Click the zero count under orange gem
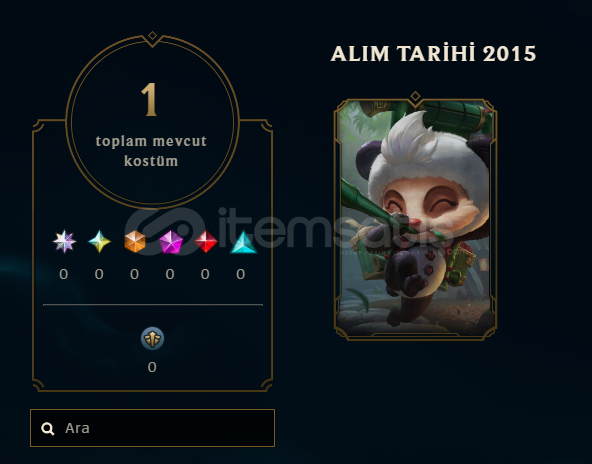 click(134, 274)
